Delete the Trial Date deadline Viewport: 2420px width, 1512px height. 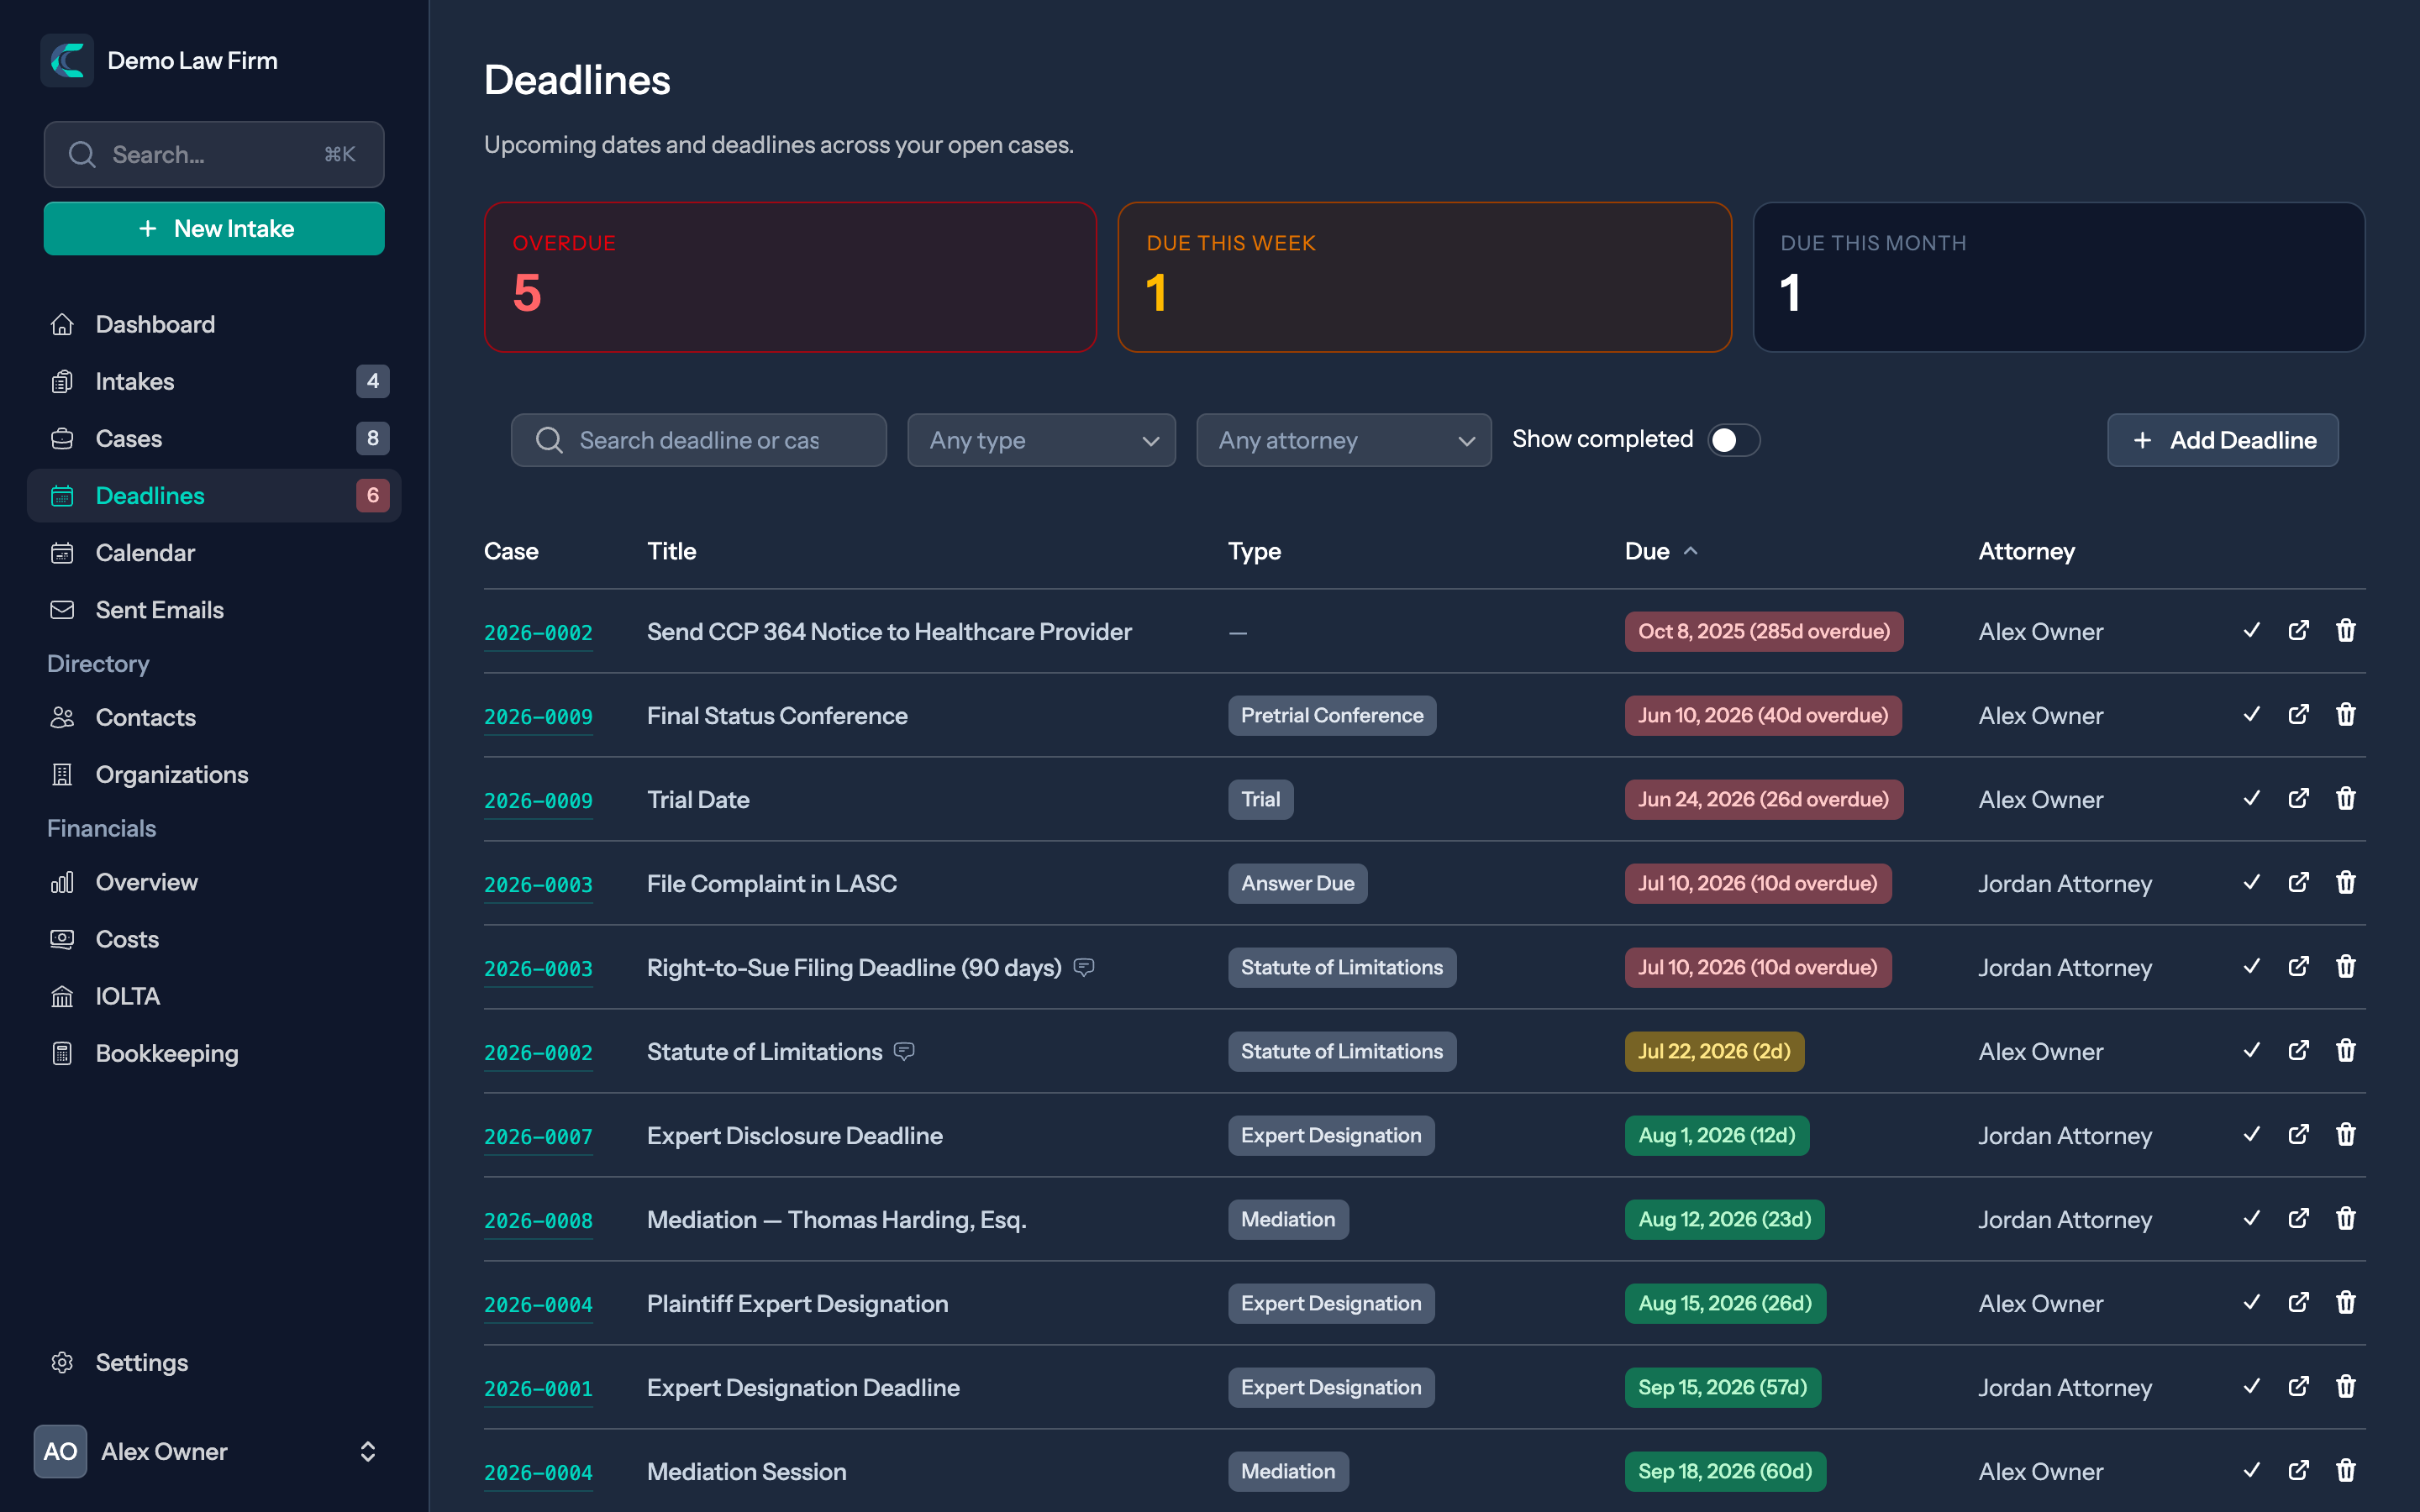point(2345,799)
